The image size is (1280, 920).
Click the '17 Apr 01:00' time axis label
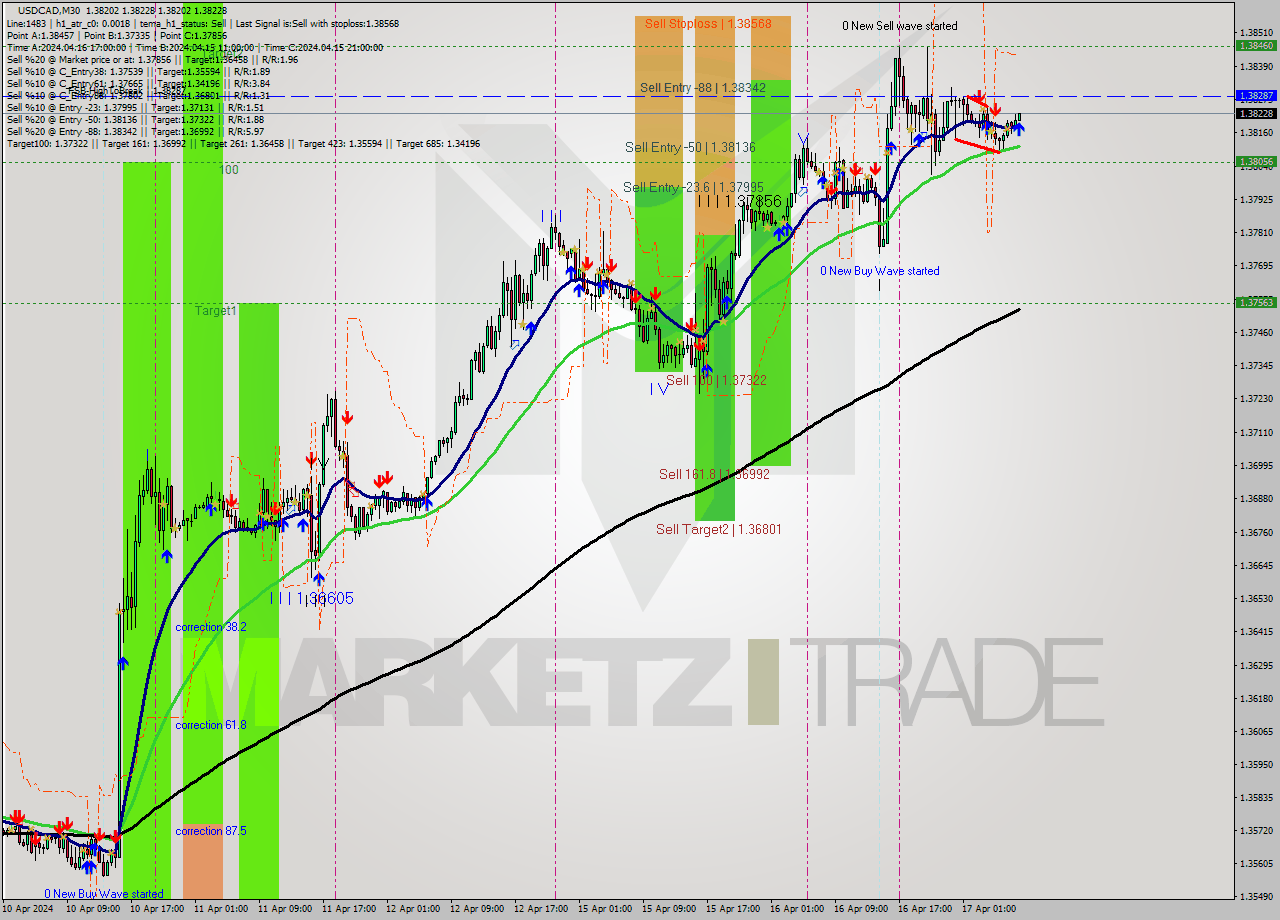[x=989, y=909]
